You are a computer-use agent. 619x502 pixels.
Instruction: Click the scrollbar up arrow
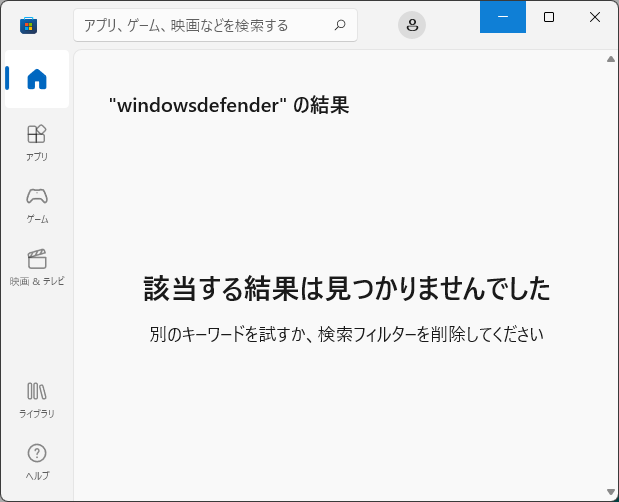(611, 59)
